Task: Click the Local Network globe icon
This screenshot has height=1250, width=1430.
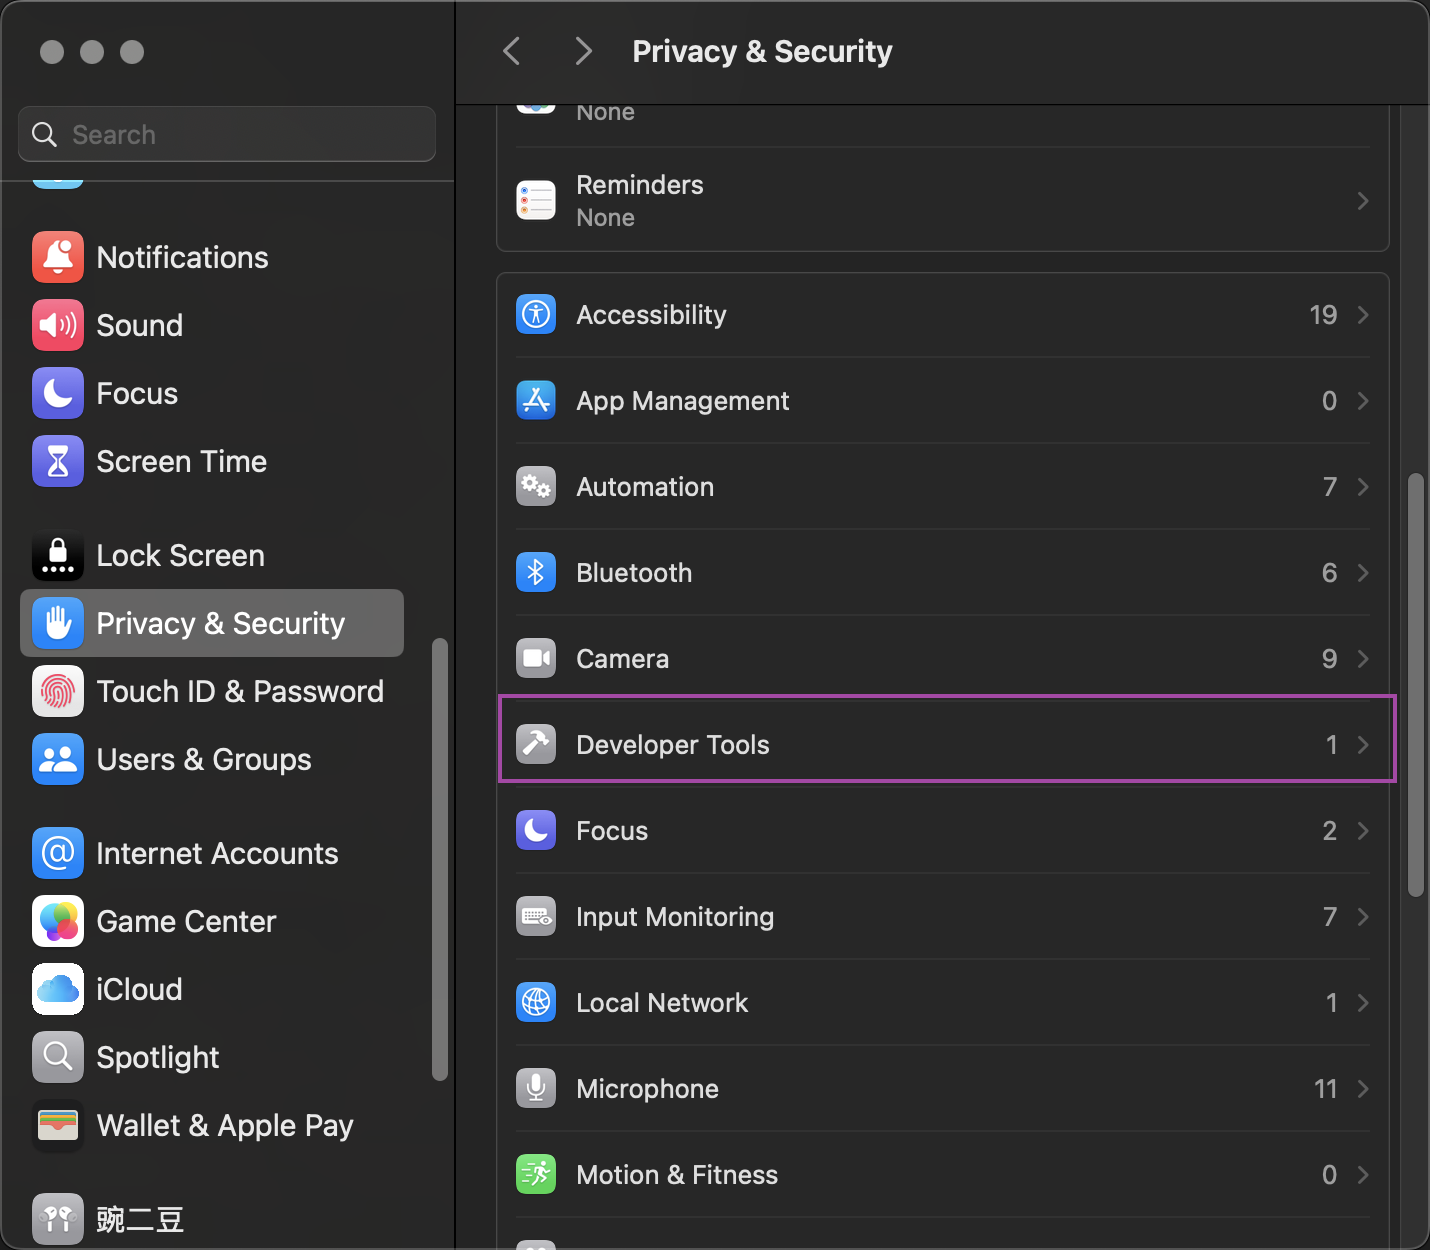Action: (x=536, y=1002)
